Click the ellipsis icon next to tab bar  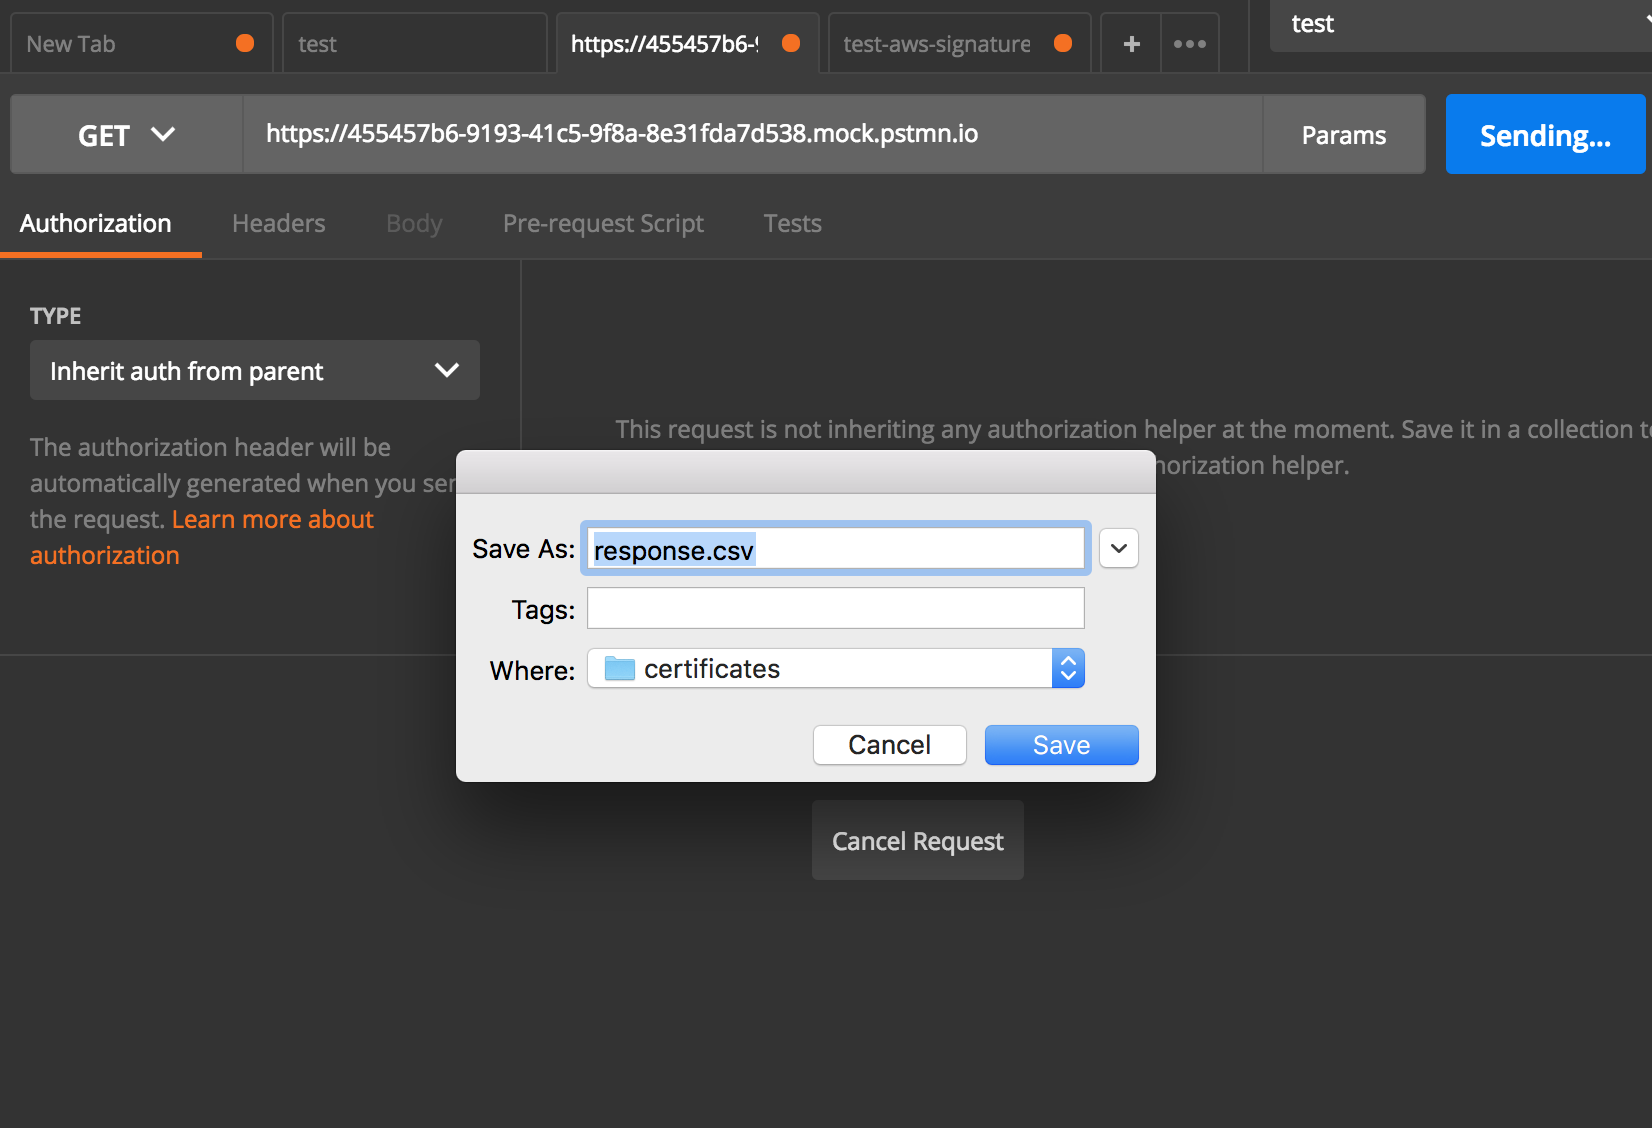point(1189,43)
